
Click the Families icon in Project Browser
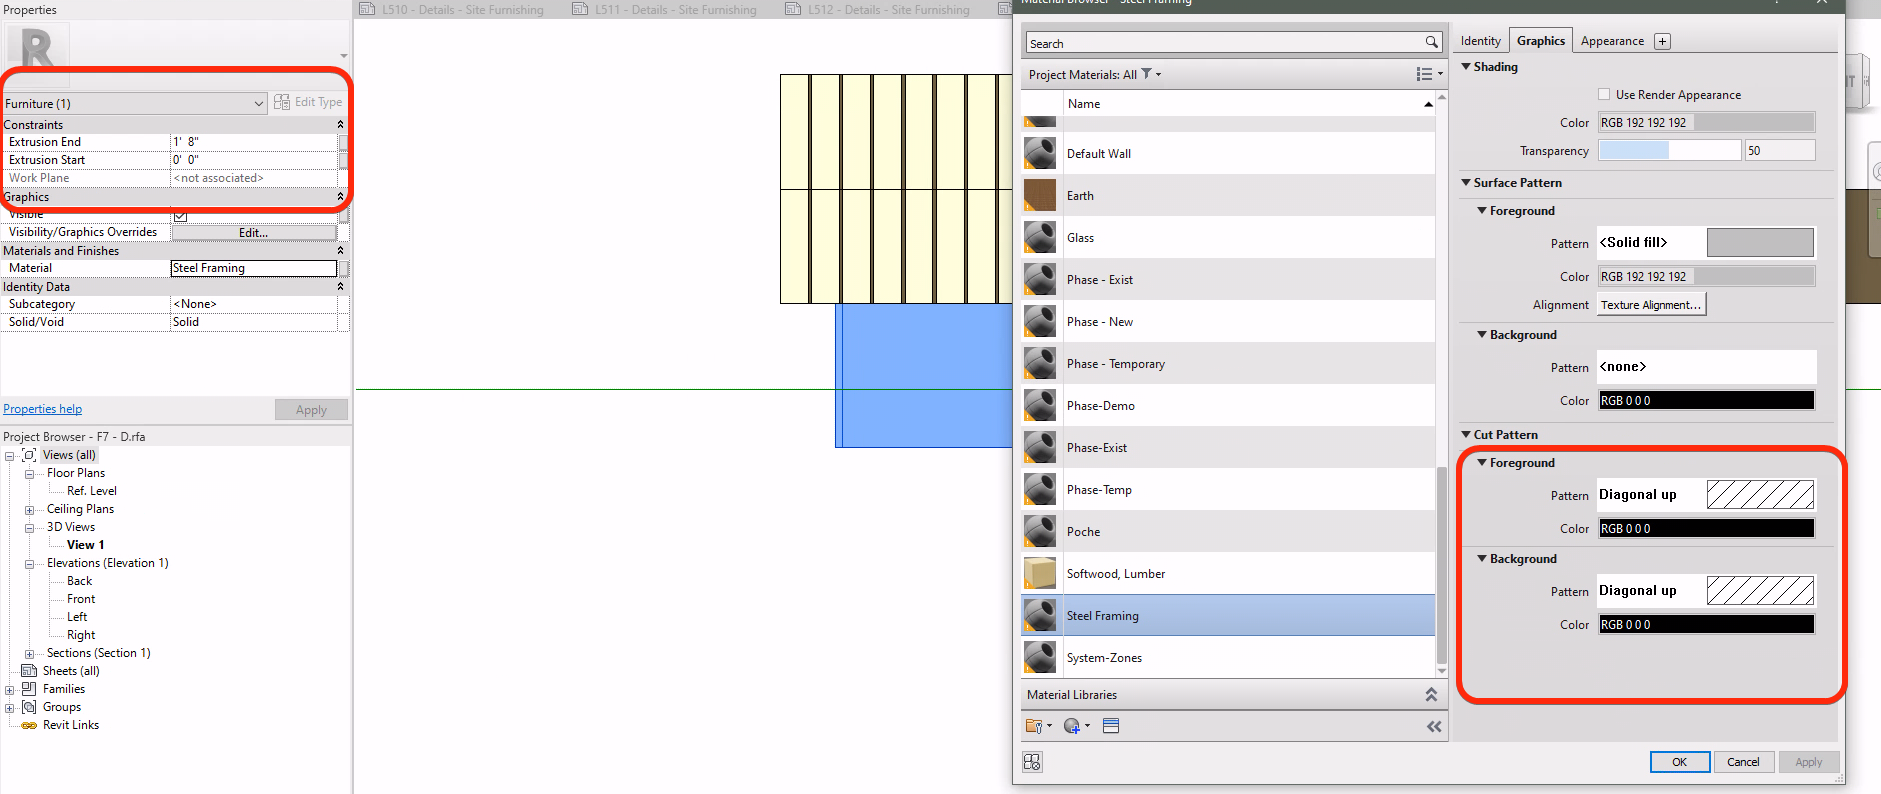click(x=29, y=689)
